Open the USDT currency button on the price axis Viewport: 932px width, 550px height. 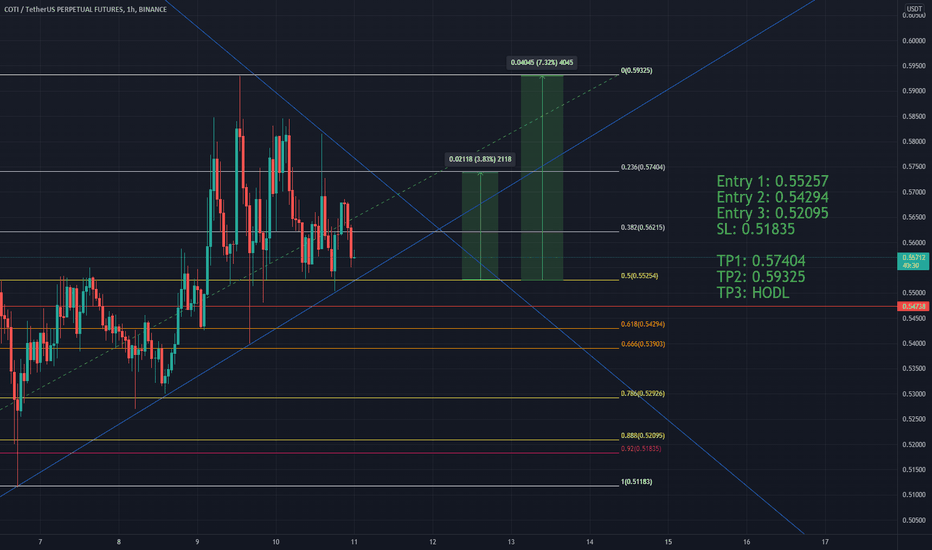pos(914,8)
